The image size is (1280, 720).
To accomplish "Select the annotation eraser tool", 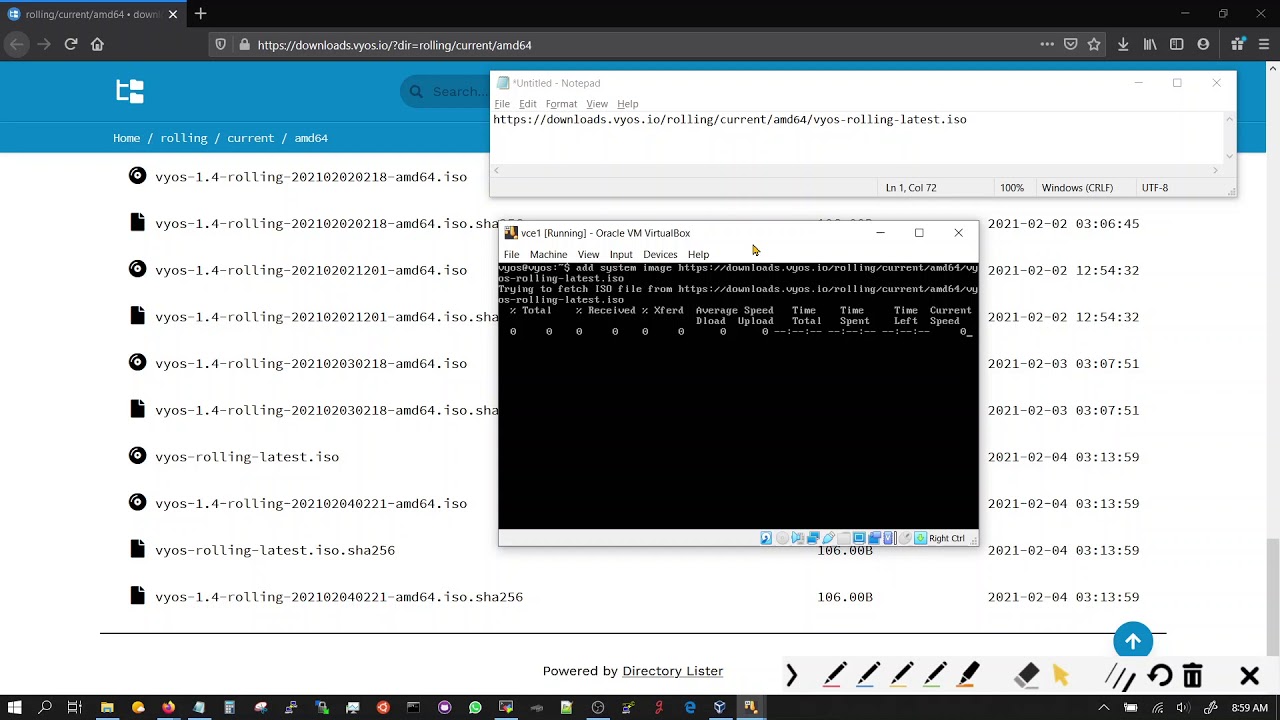I will (1027, 676).
